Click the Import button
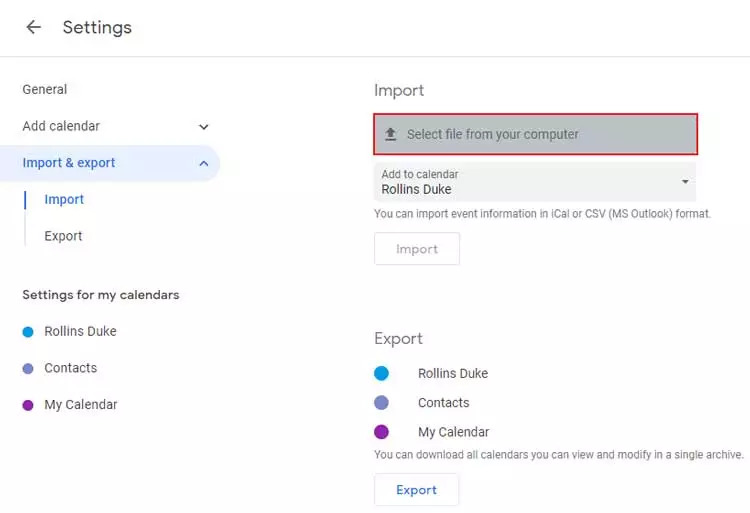The image size is (750, 513). coord(417,249)
